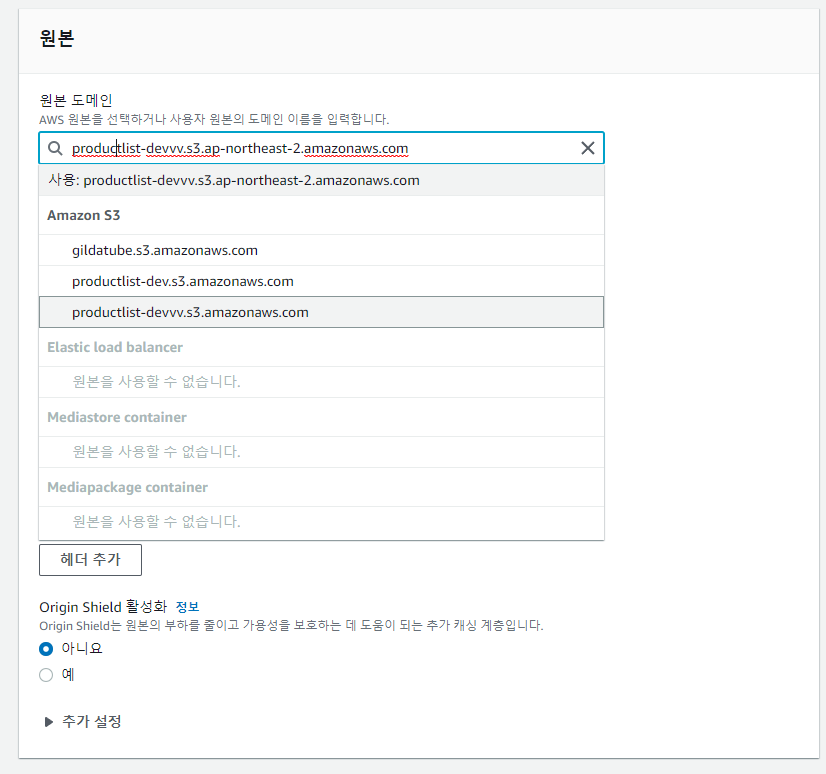
Task: Choose '사용: productlist-devvv.s3.ap-northeast-2.amazonaws.com' option
Action: [321, 180]
